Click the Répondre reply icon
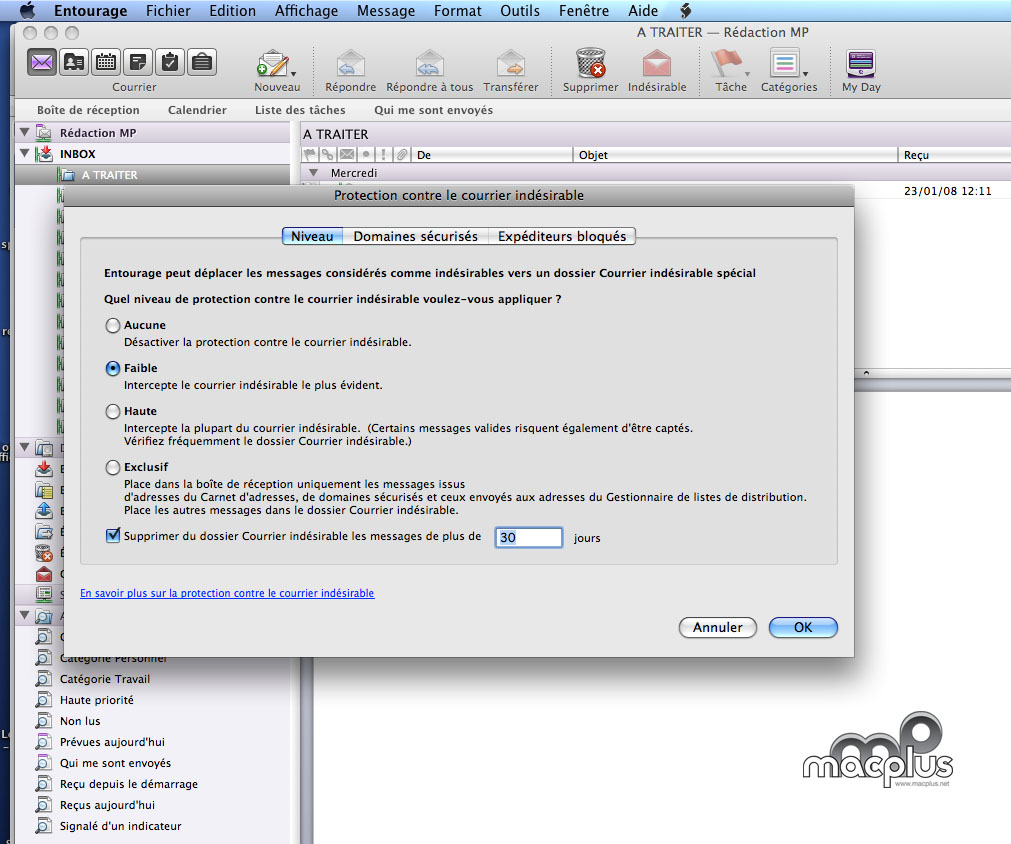 click(x=351, y=64)
